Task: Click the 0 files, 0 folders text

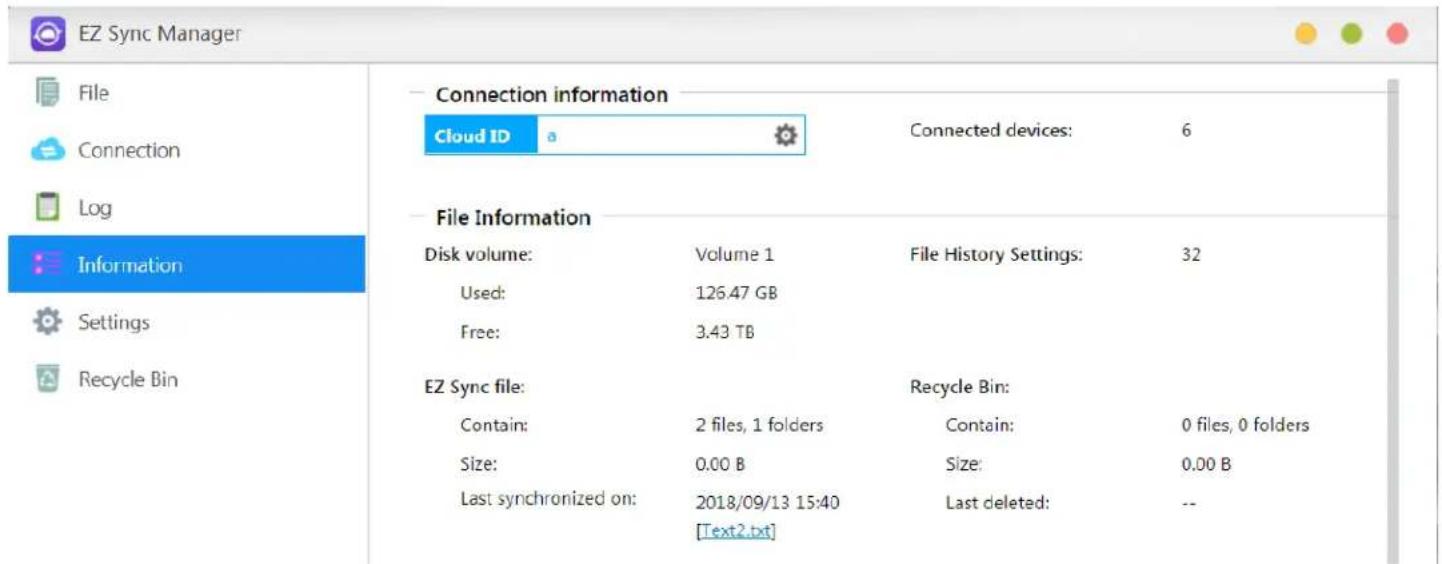Action: 1245,425
